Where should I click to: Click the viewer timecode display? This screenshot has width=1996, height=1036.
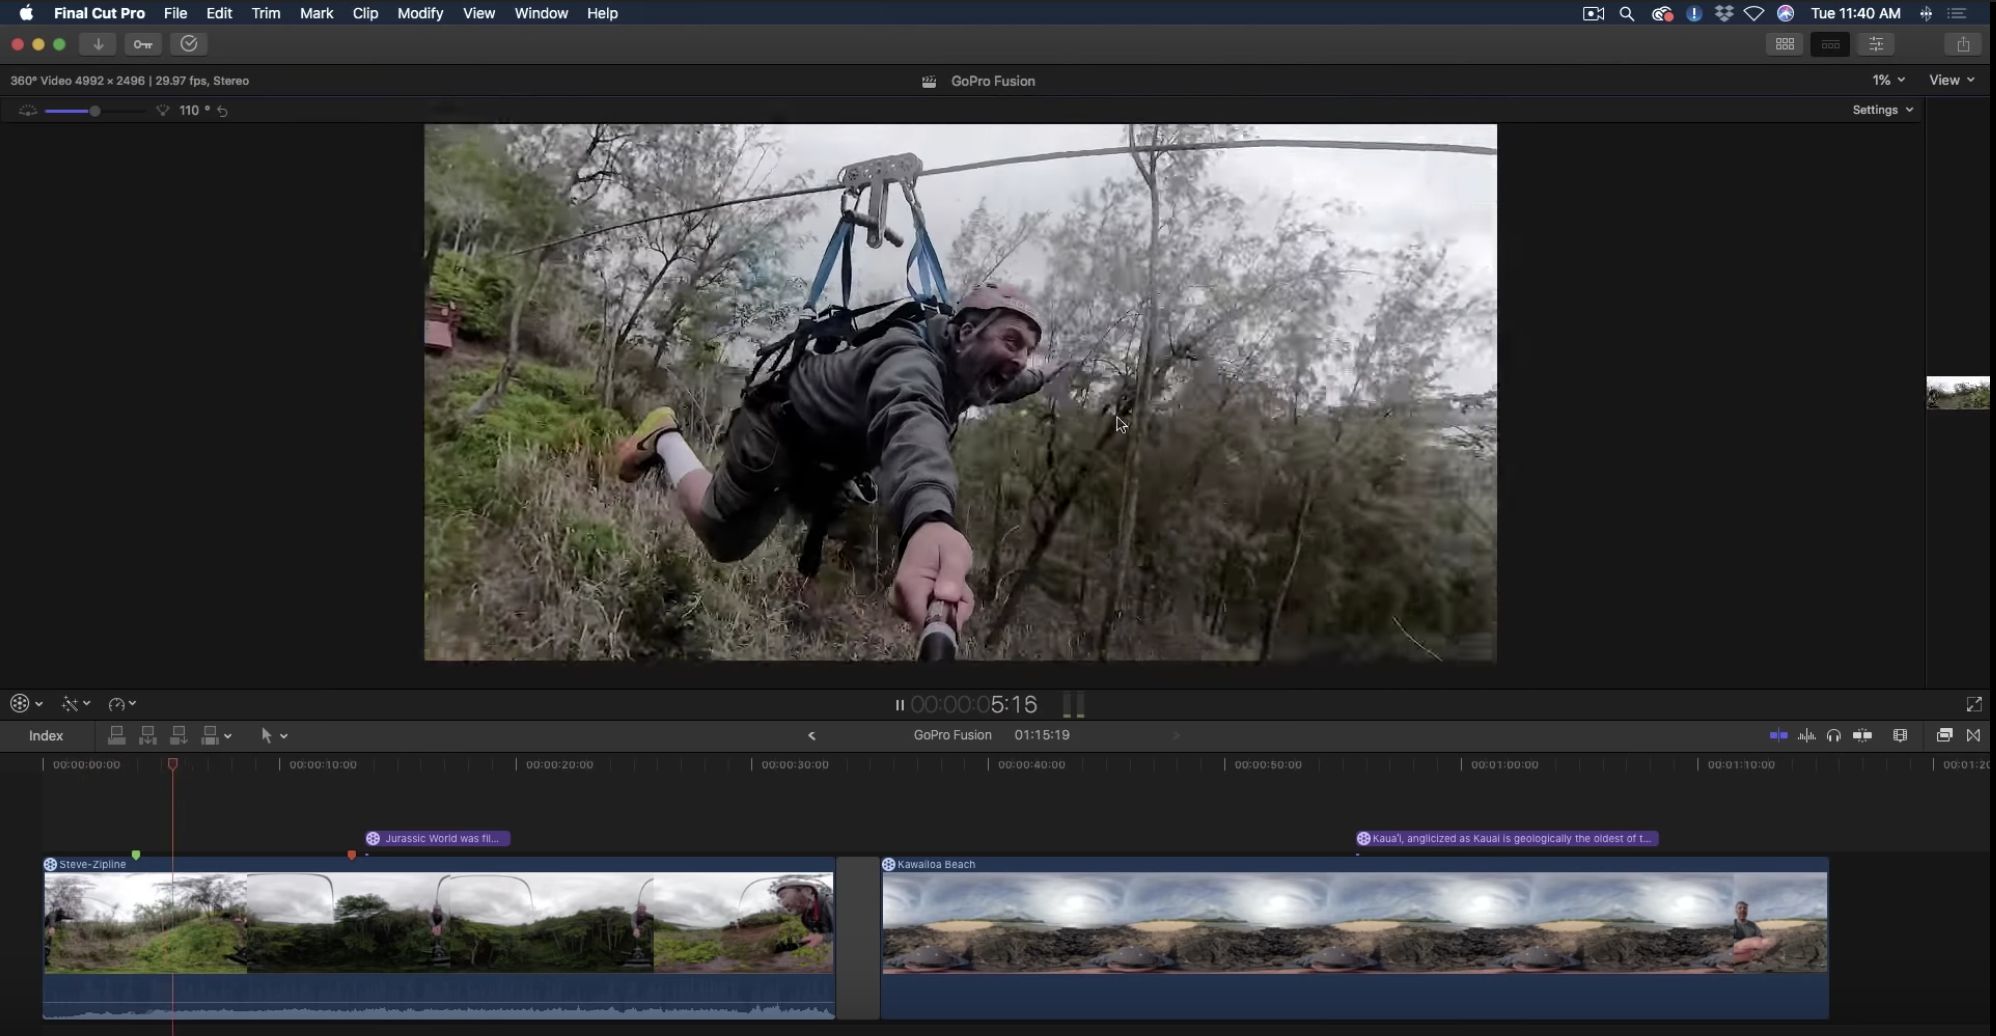click(974, 705)
